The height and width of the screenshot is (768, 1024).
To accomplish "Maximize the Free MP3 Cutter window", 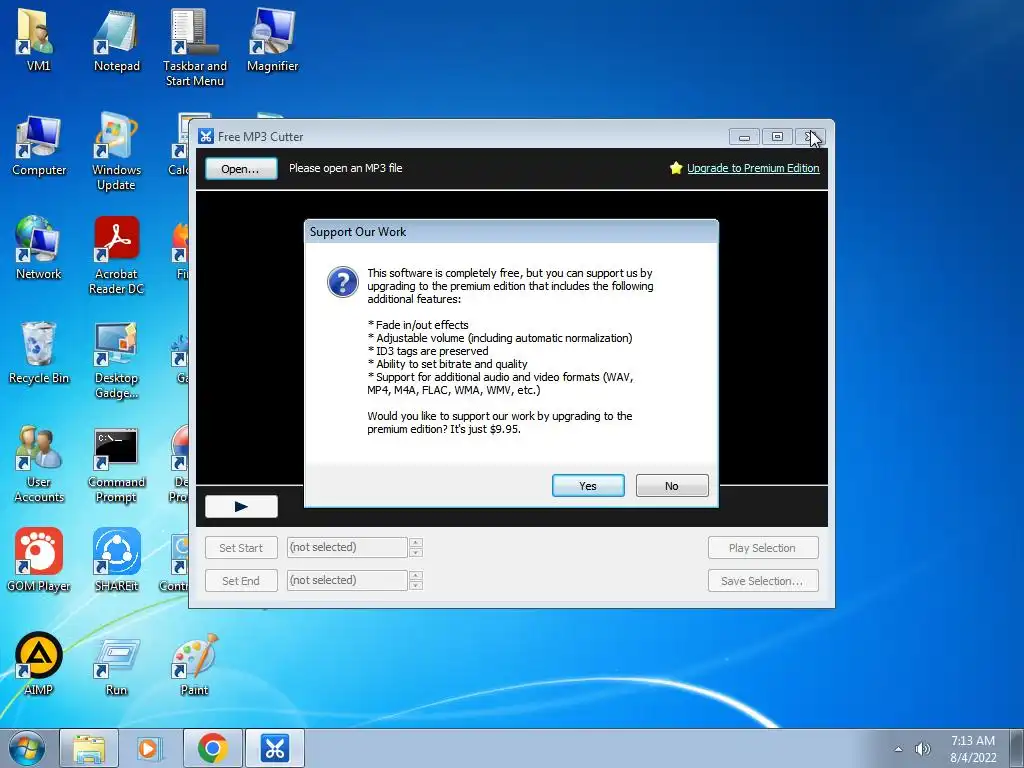I will coord(777,136).
